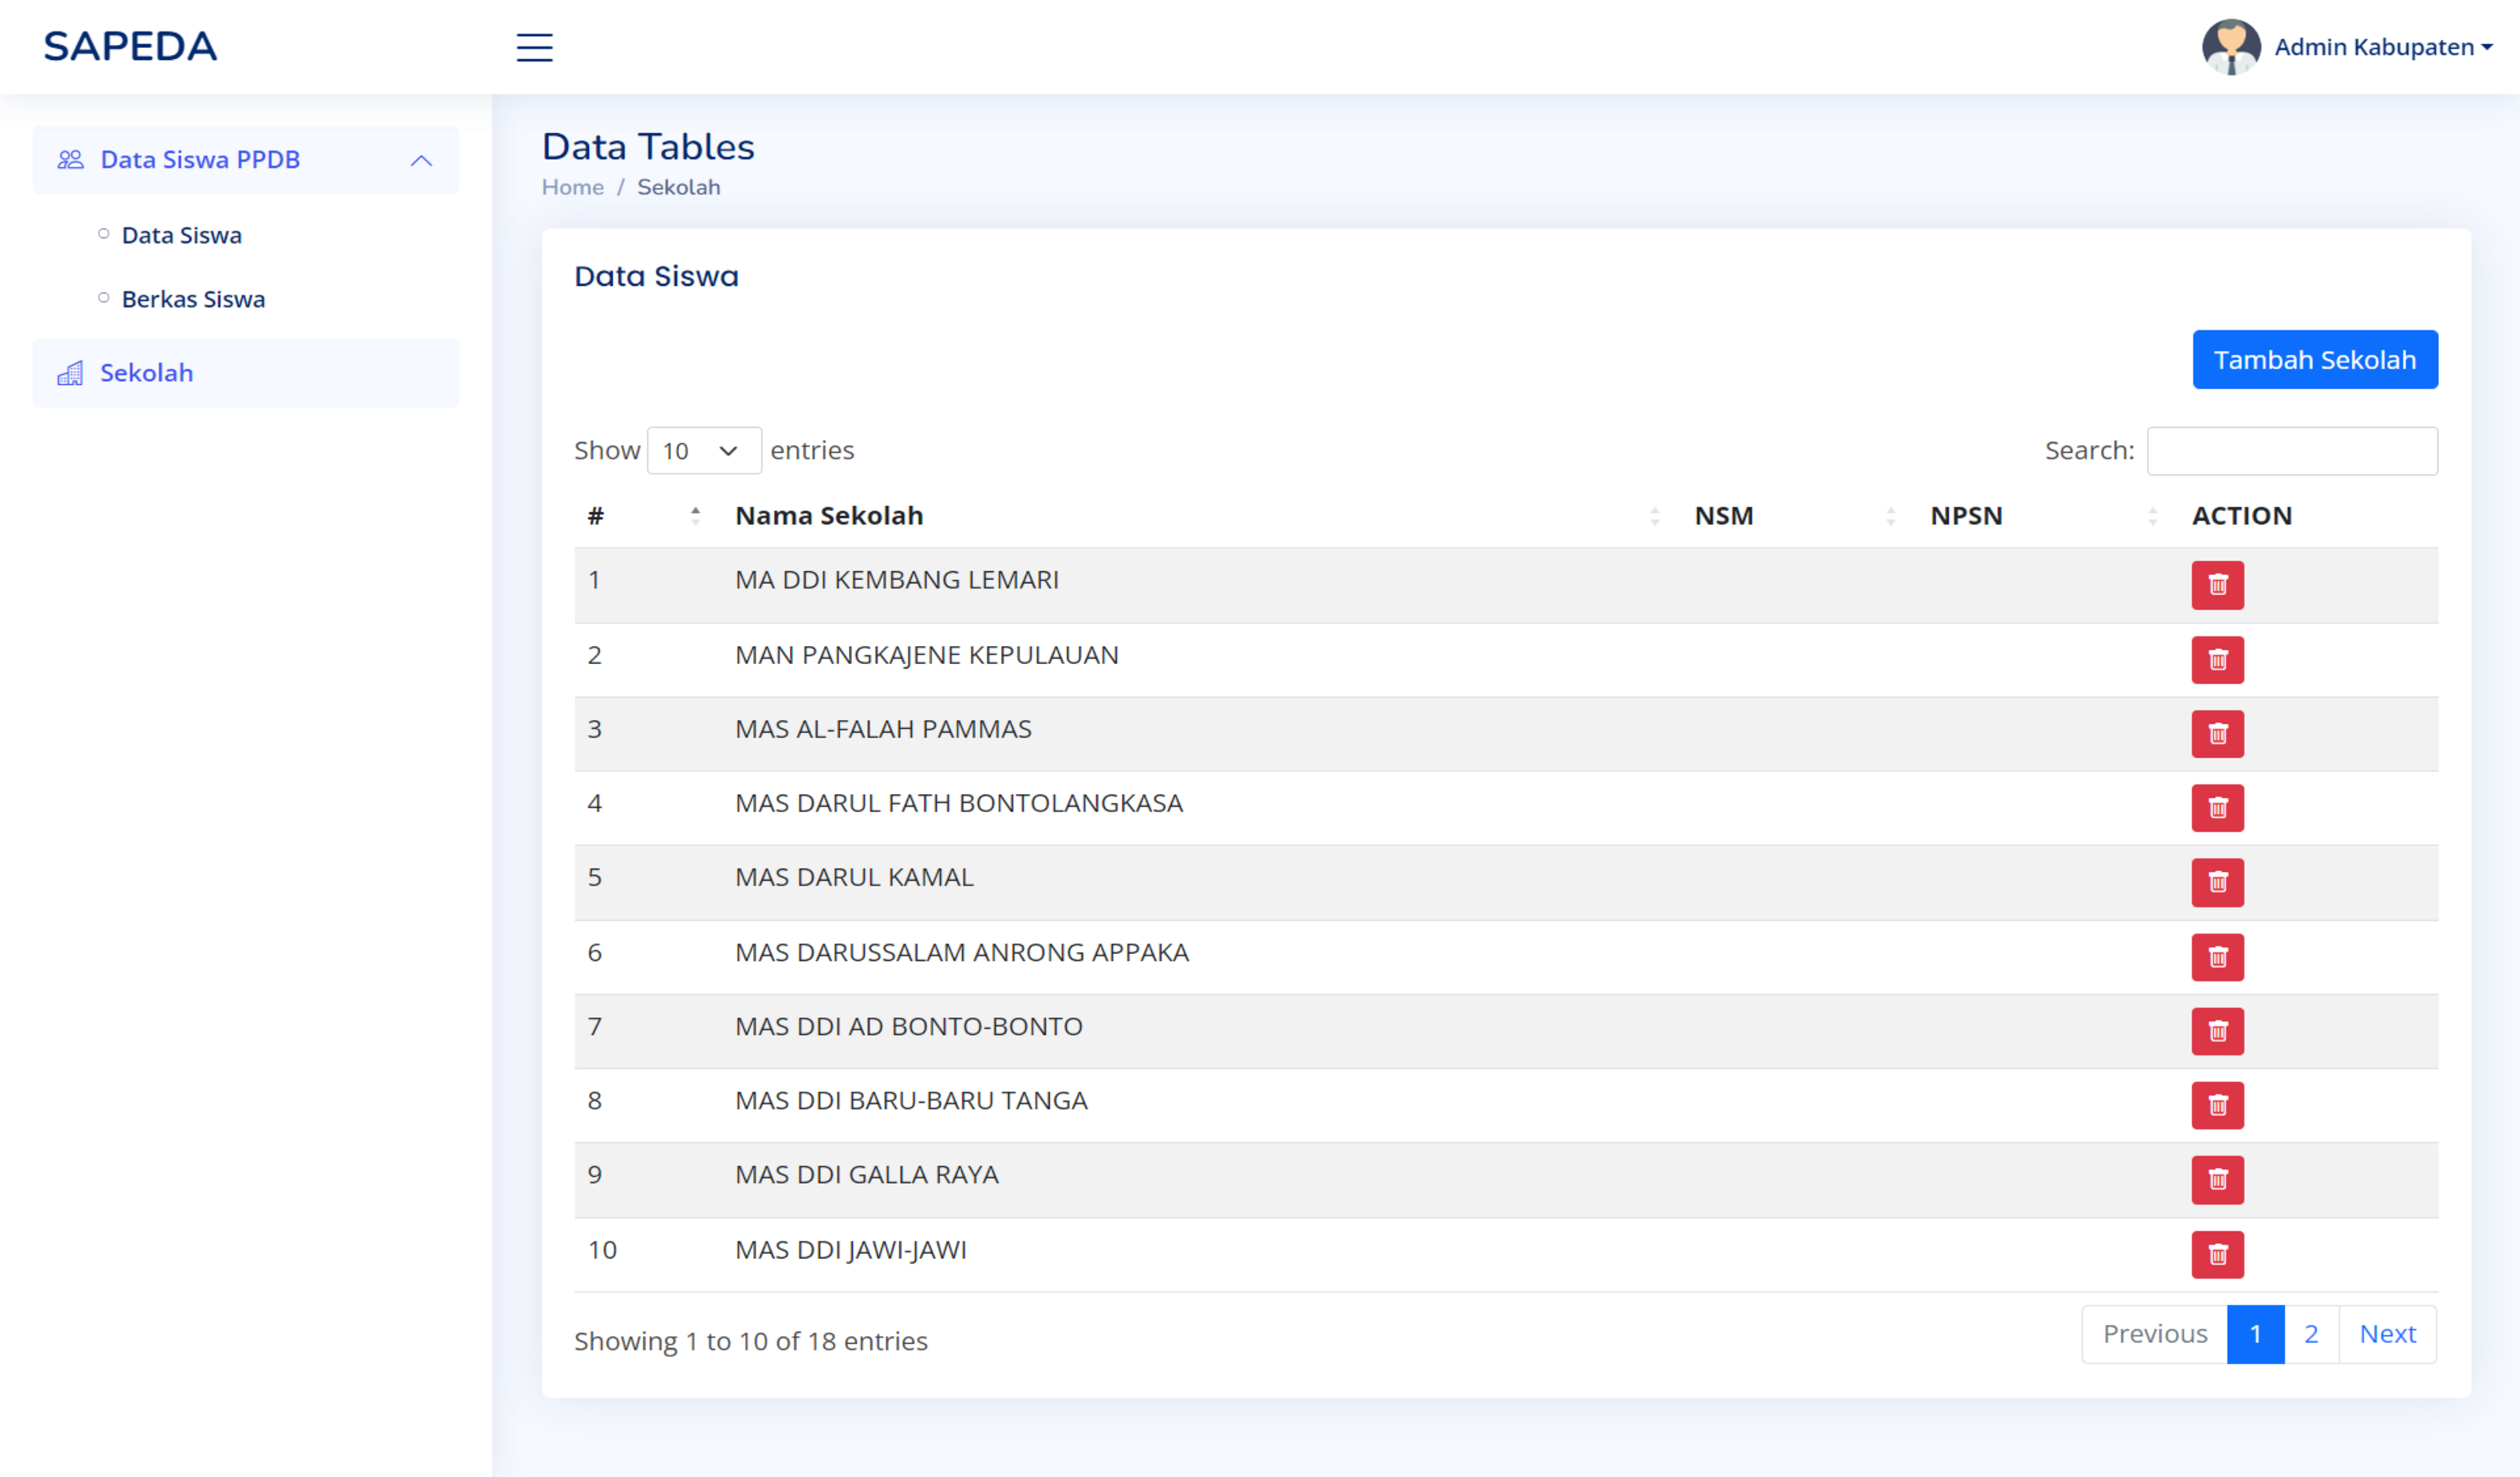Remove MAS DARUL KAMAL using trash icon

pos(2217,882)
